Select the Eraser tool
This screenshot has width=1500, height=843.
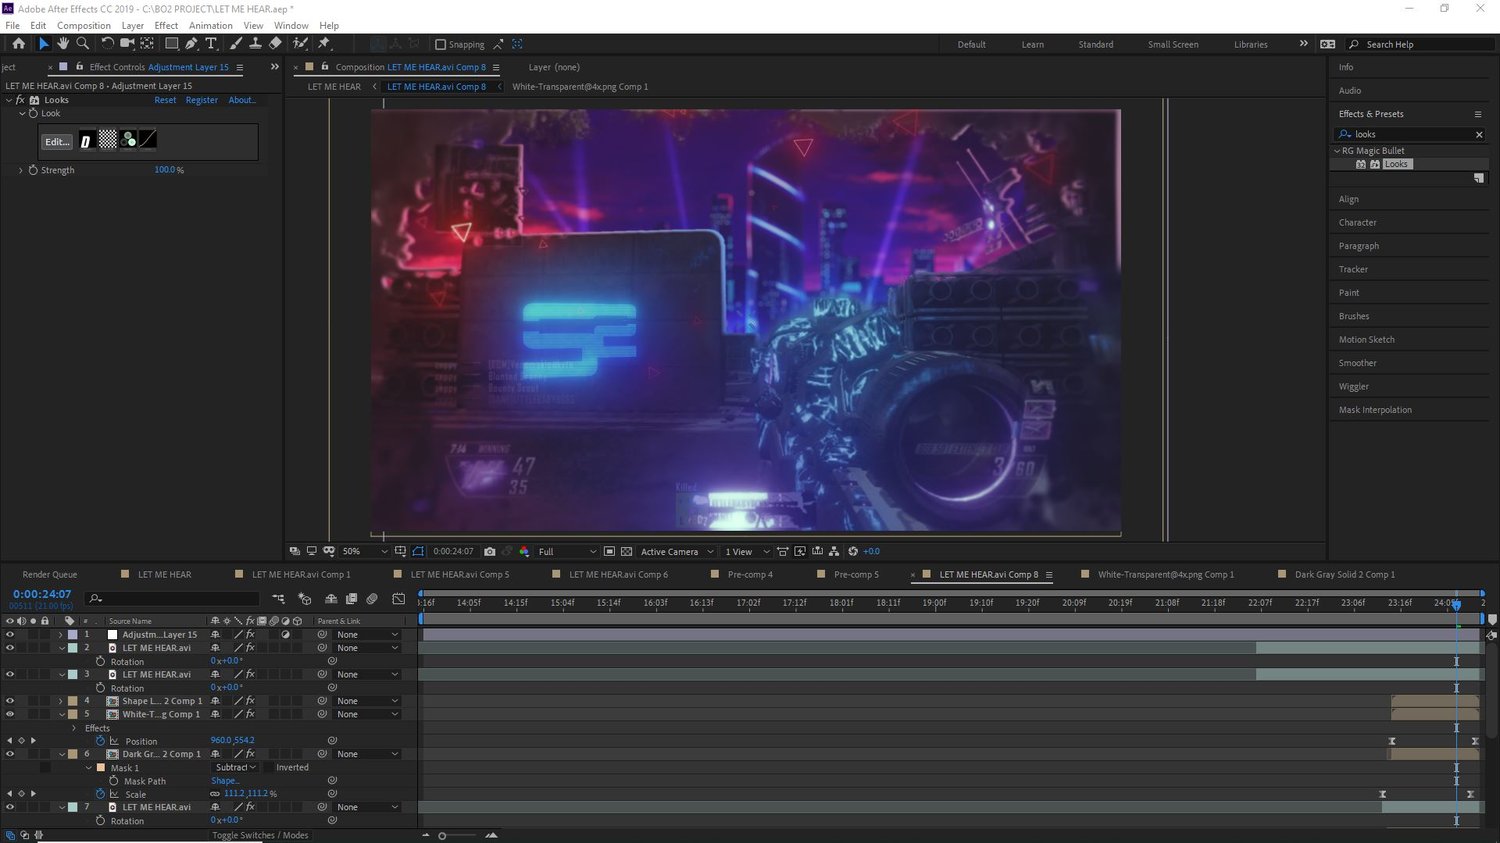click(x=275, y=44)
